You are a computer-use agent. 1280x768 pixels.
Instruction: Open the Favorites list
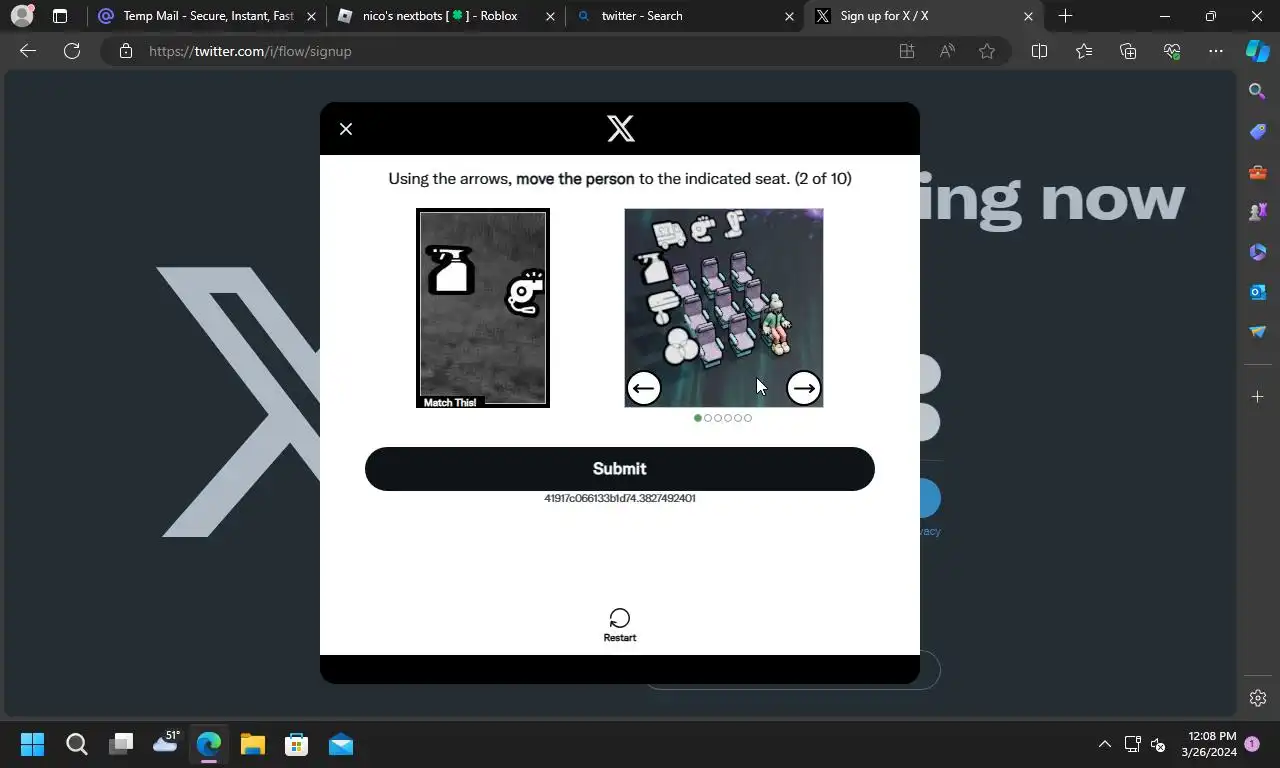coord(1084,51)
